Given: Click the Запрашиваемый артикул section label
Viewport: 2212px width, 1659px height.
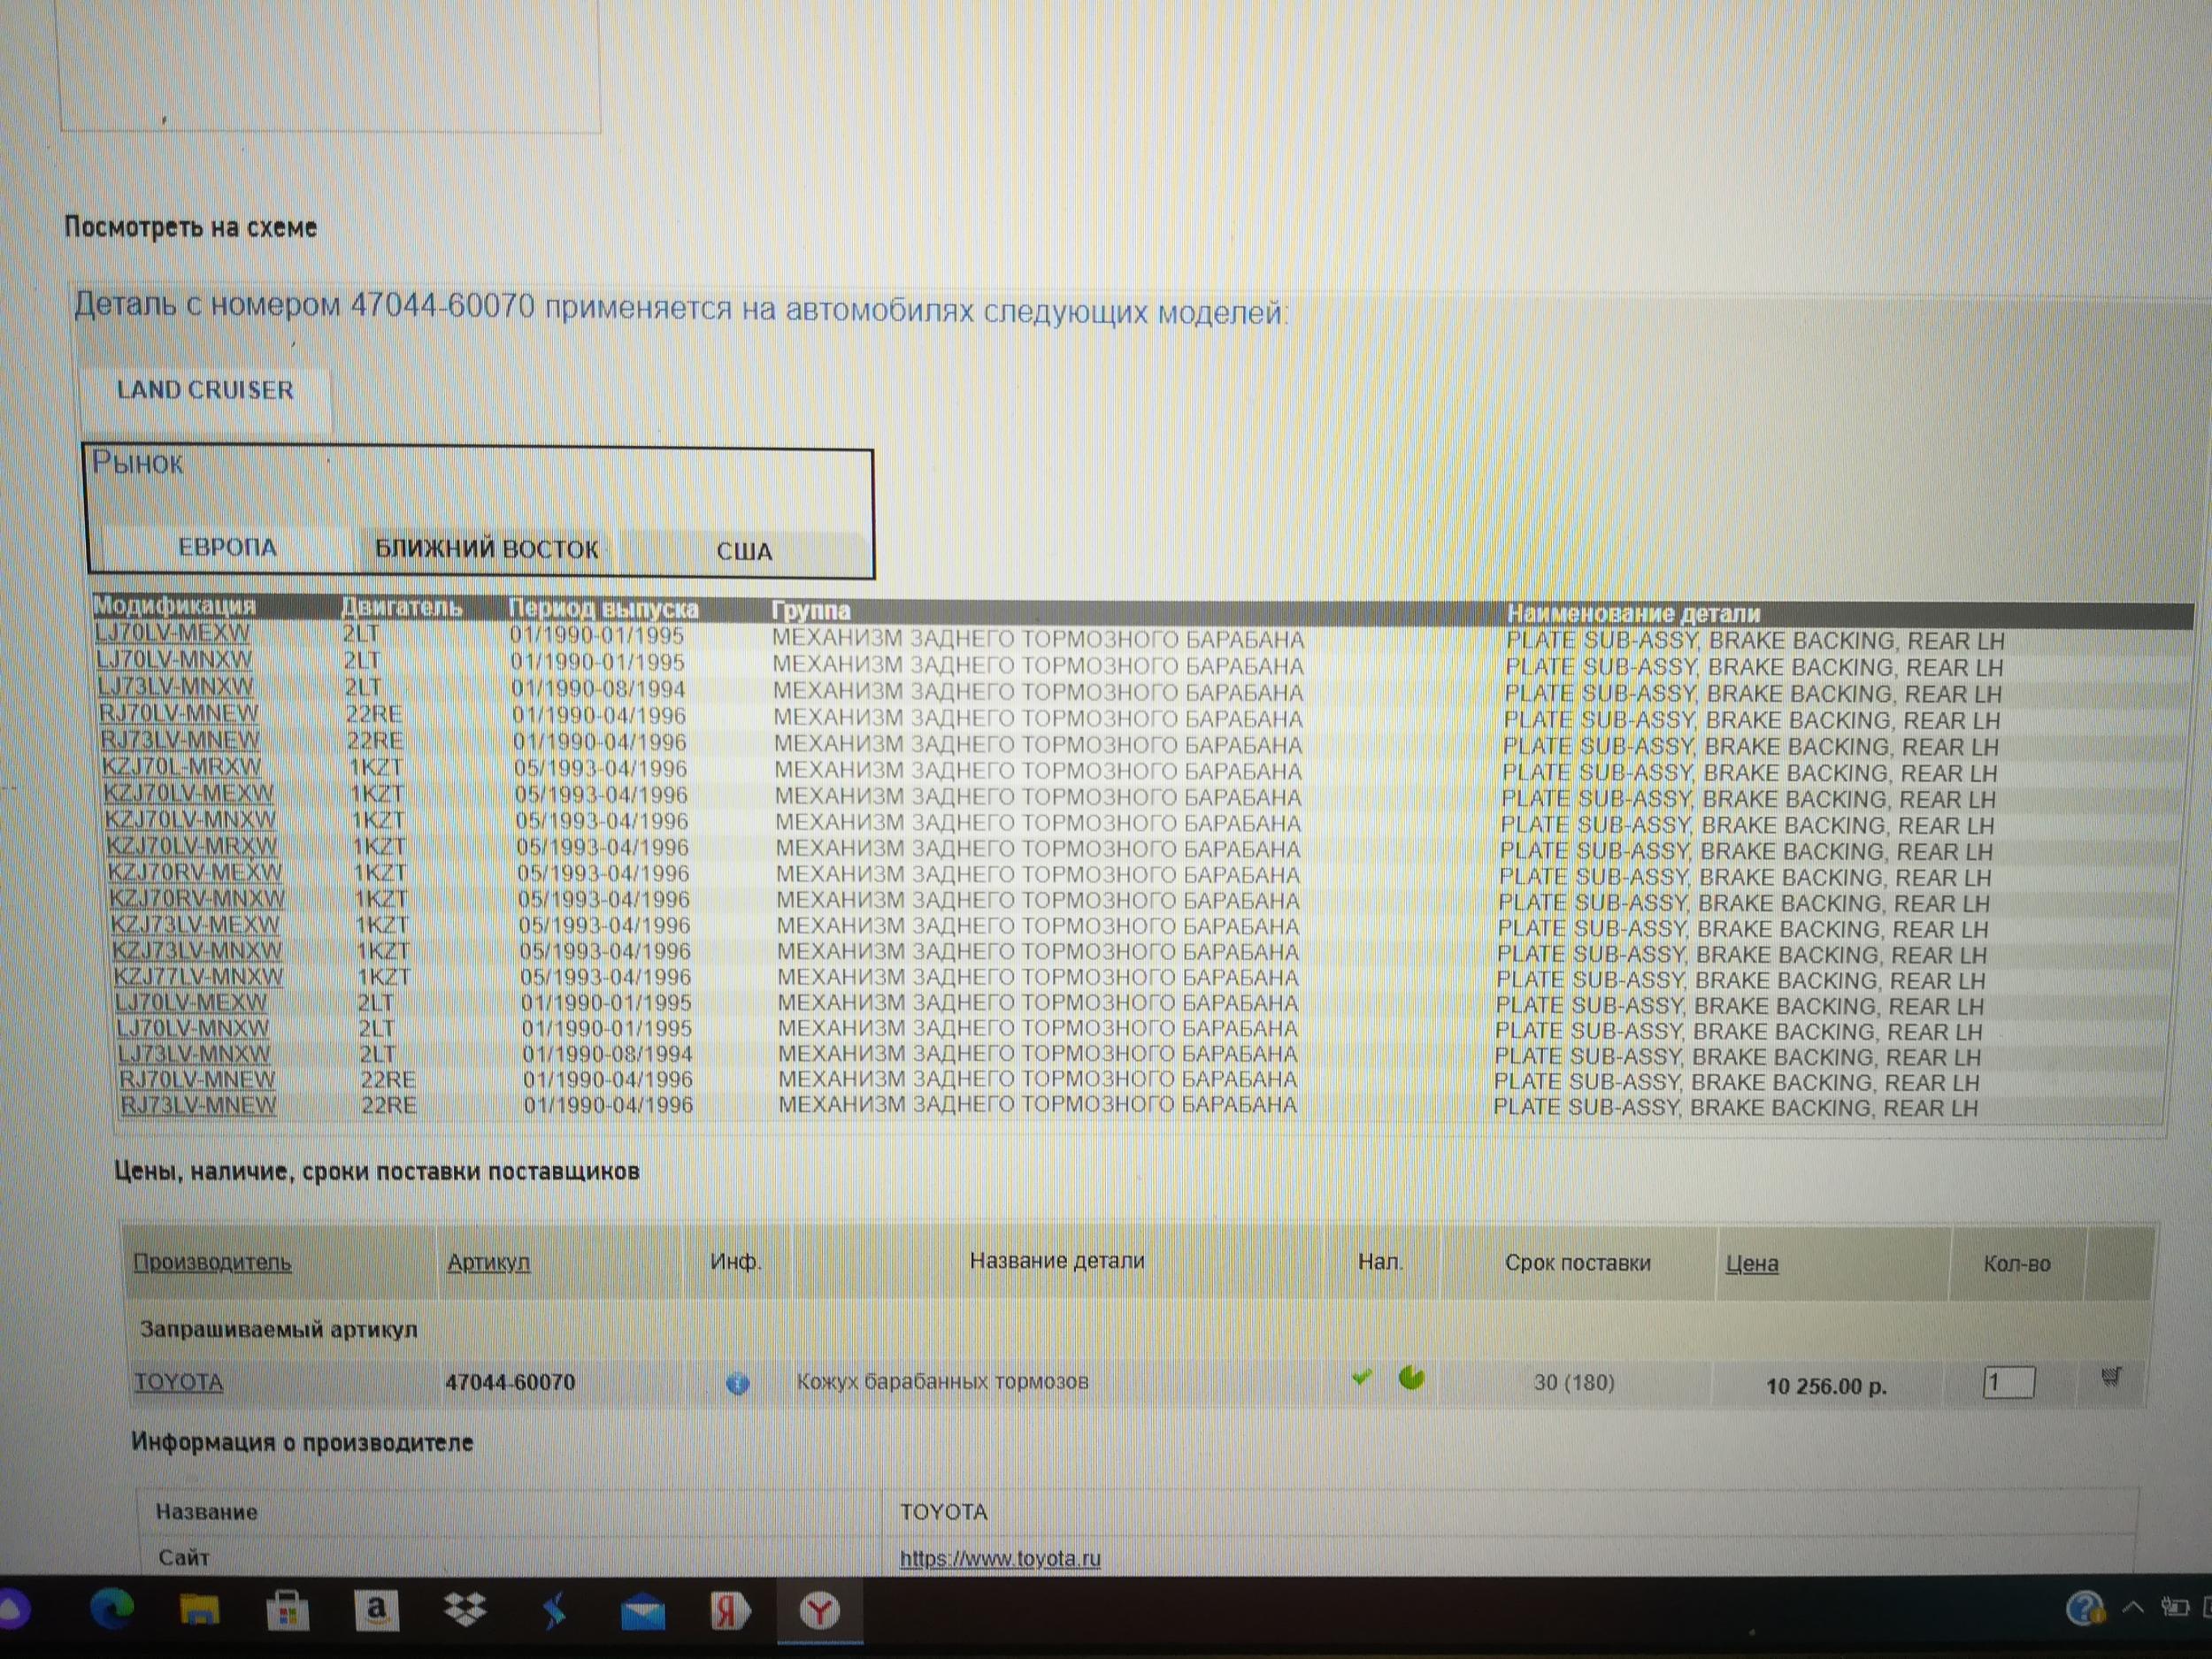Looking at the screenshot, I should pyautogui.click(x=278, y=1330).
